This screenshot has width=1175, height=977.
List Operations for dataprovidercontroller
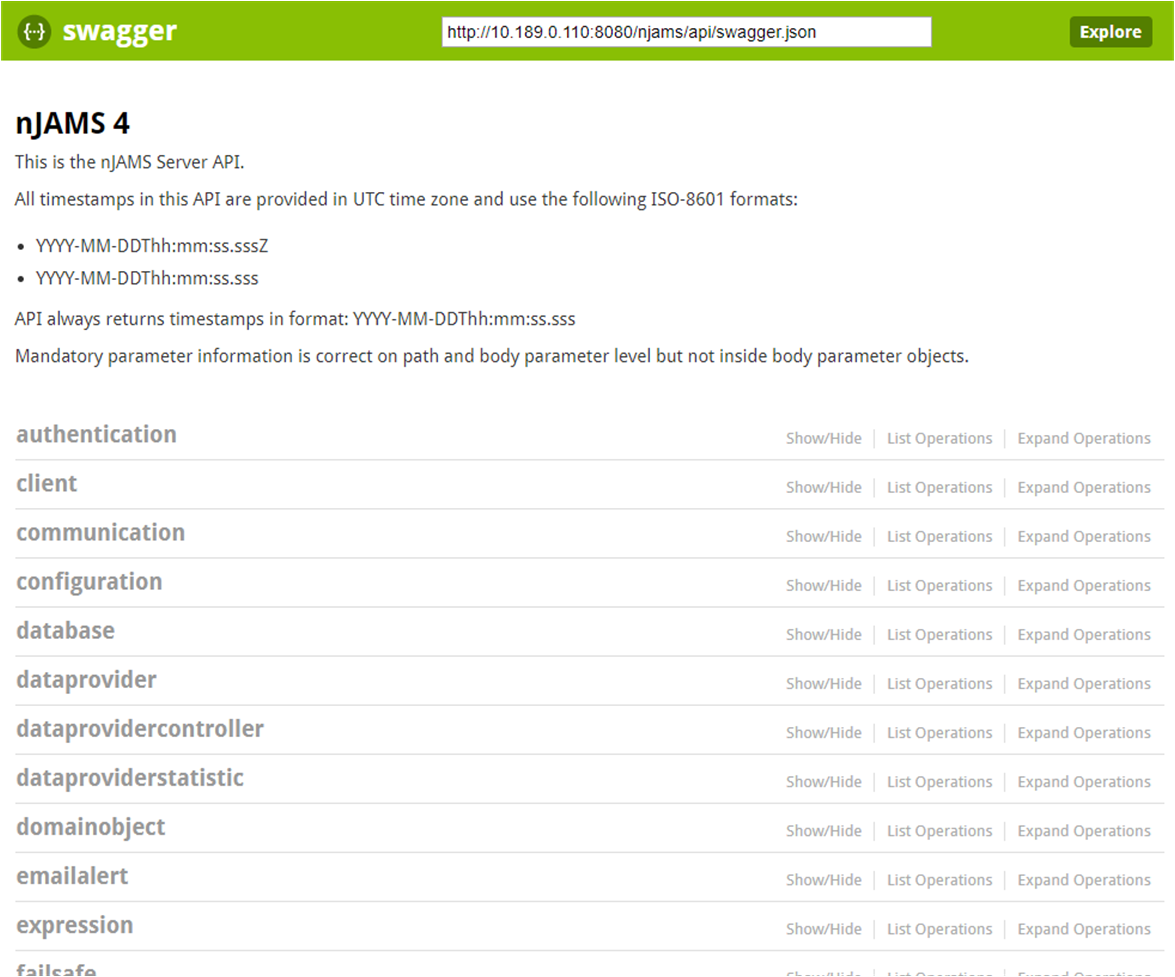pyautogui.click(x=940, y=733)
